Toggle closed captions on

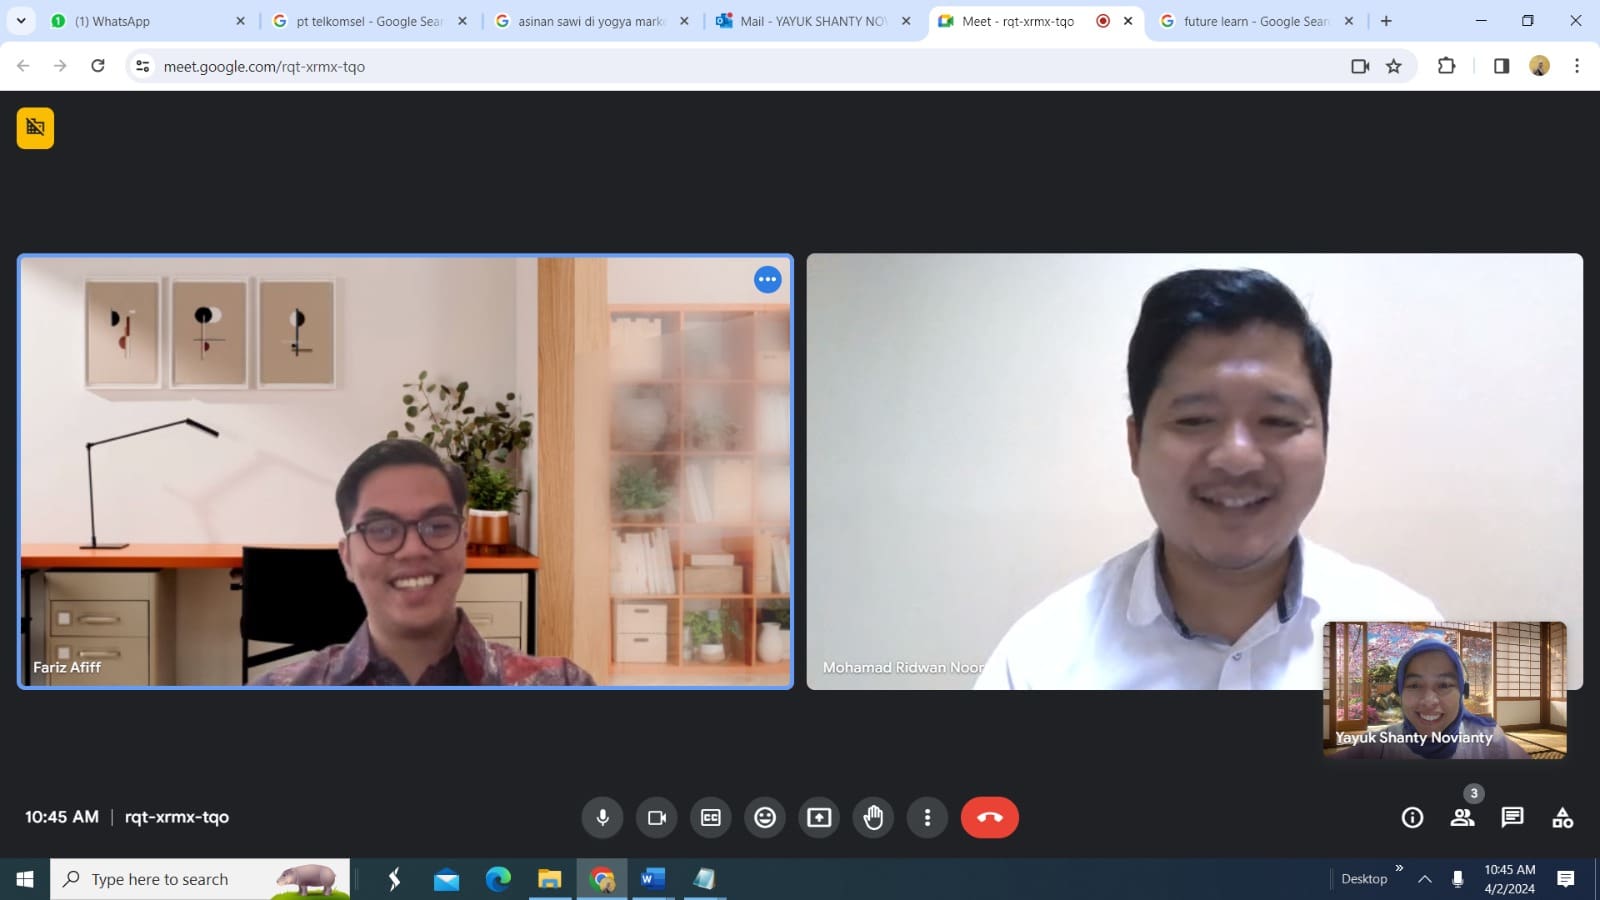pyautogui.click(x=711, y=817)
